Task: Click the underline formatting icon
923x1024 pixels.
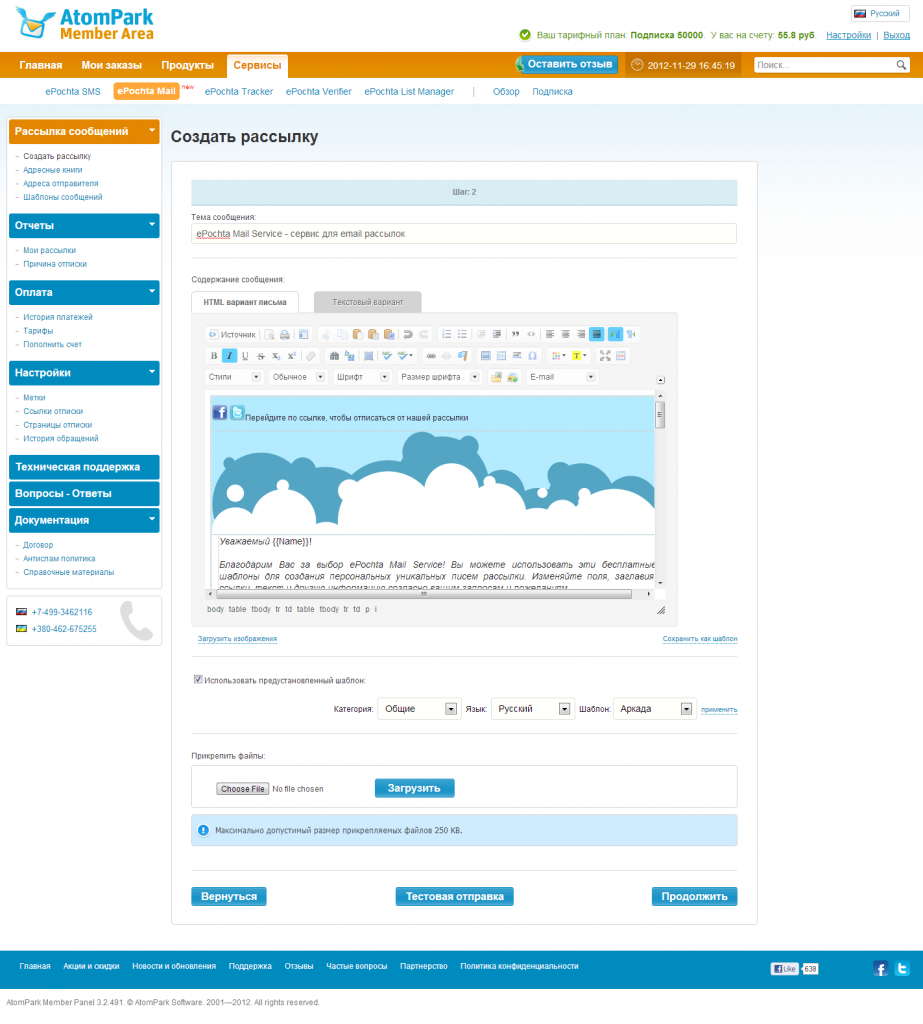Action: click(245, 356)
